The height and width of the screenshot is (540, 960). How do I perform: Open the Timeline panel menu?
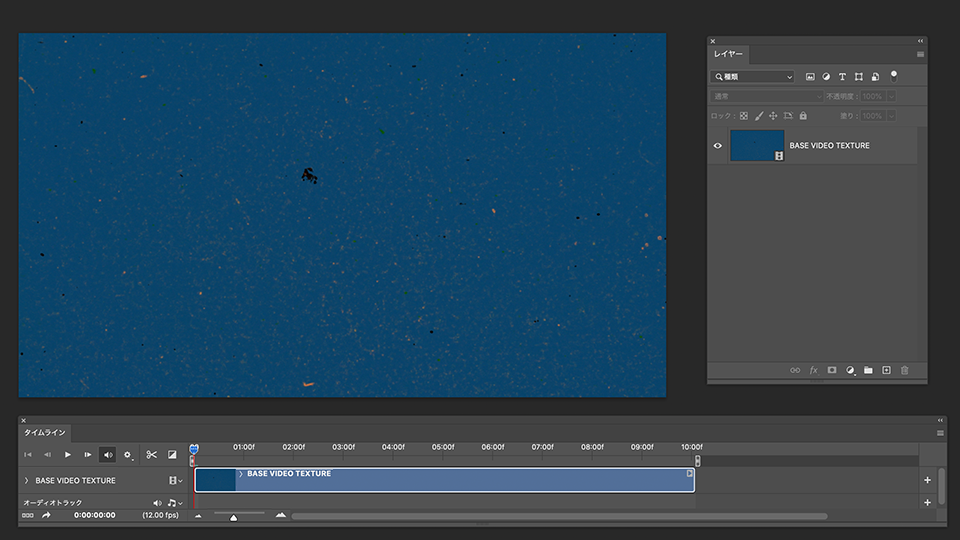click(x=940, y=433)
